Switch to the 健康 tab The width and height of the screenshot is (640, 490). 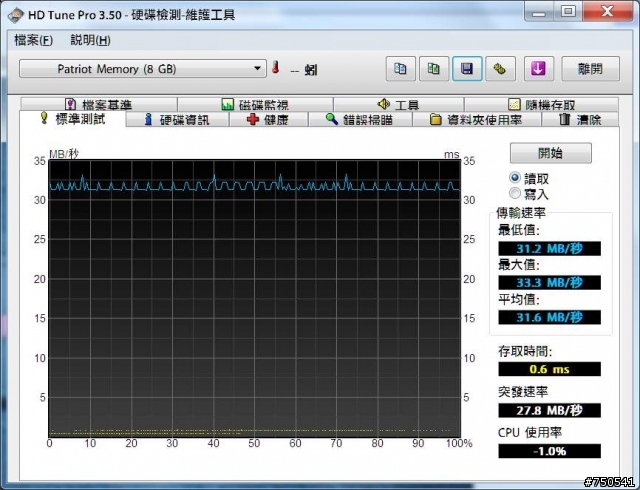click(x=268, y=120)
